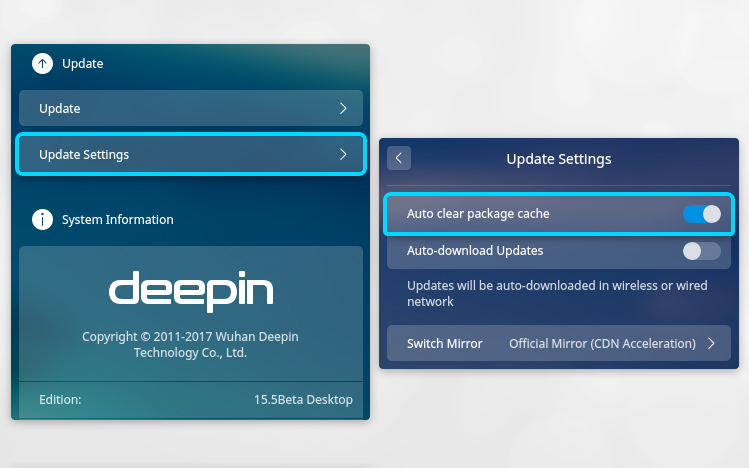Expand the Update row chevron
Viewport: 749px width, 468px height.
point(343,108)
